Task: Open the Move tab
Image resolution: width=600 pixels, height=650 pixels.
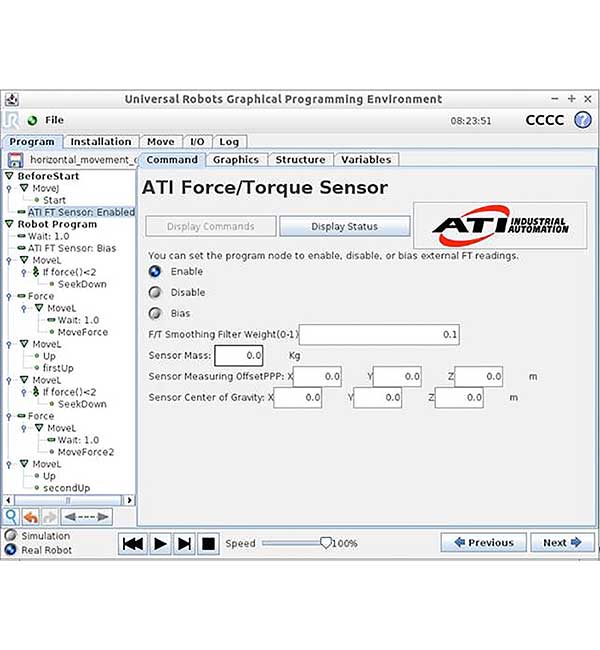Action: [x=161, y=142]
